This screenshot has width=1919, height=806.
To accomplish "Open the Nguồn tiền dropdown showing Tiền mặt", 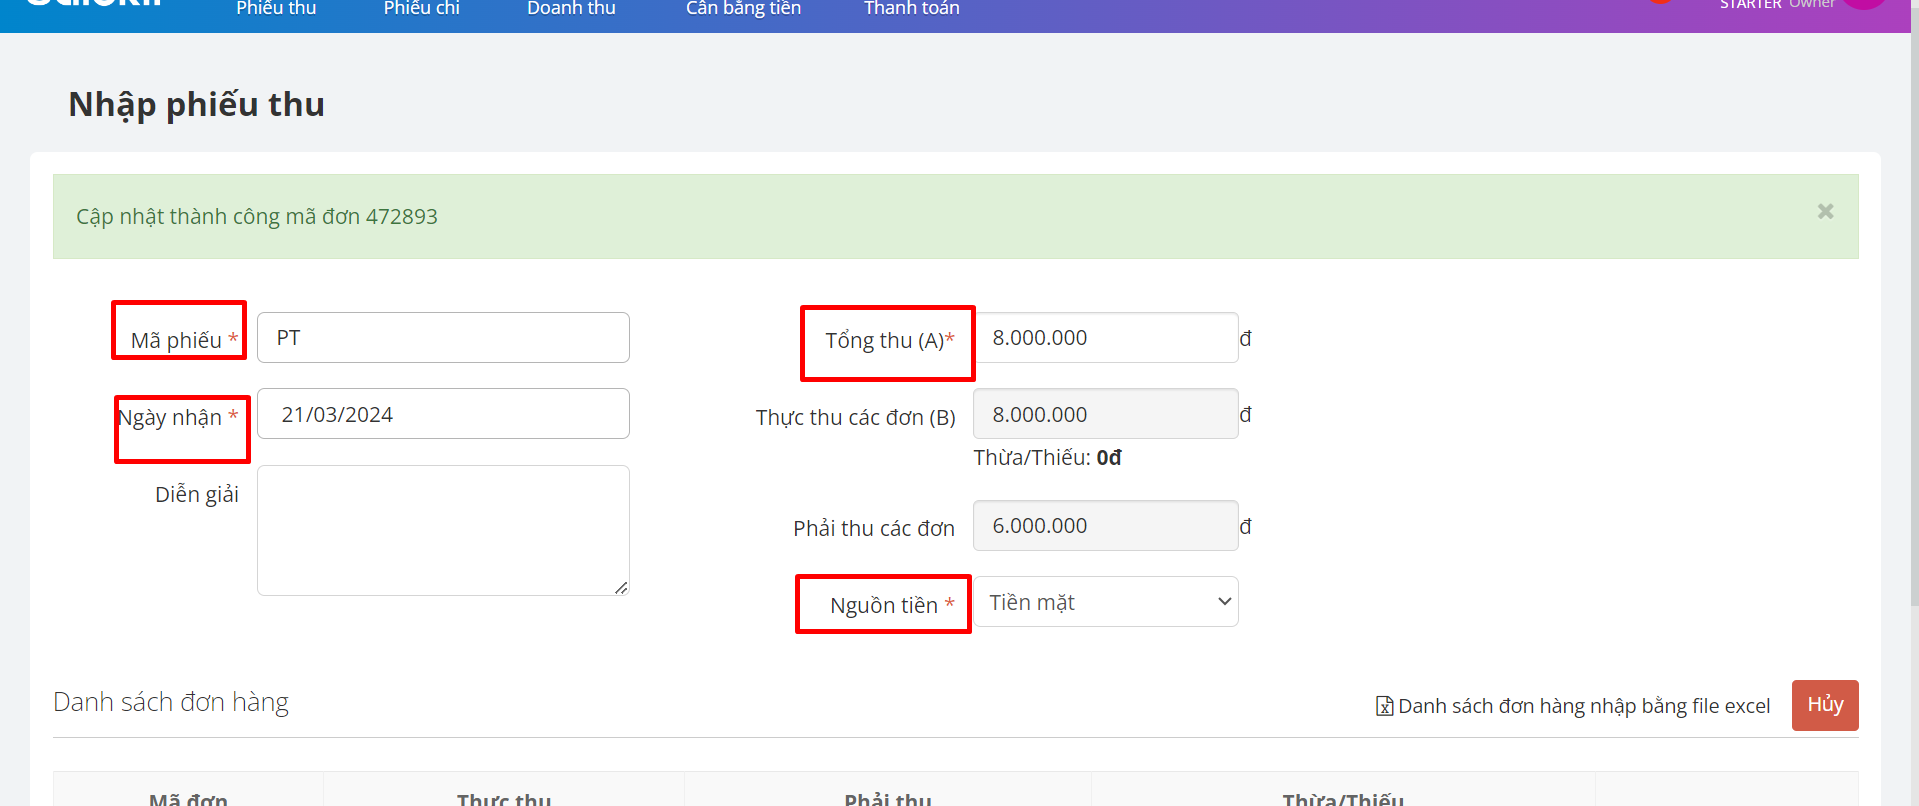I will [1106, 602].
